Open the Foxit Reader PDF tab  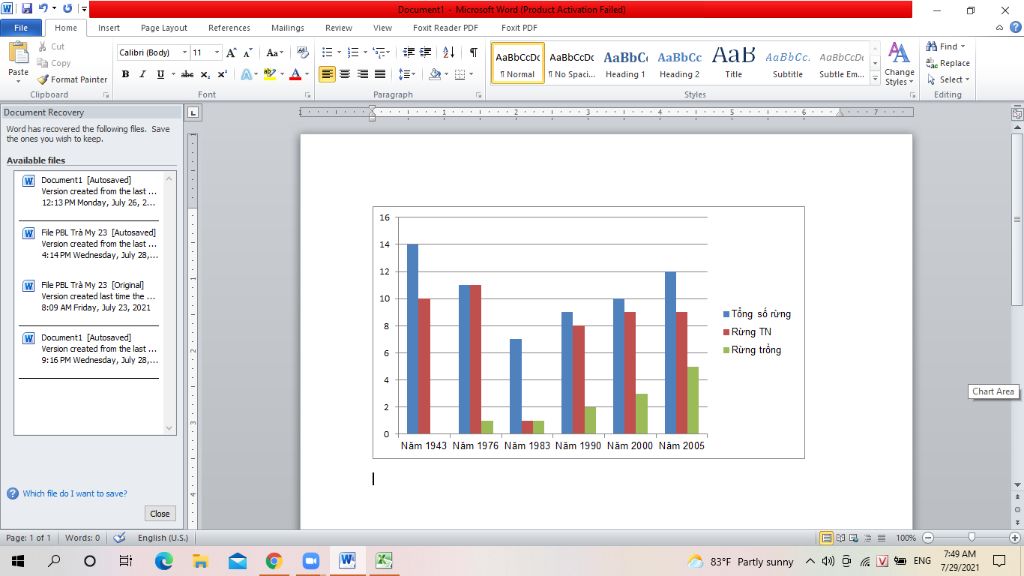click(445, 27)
